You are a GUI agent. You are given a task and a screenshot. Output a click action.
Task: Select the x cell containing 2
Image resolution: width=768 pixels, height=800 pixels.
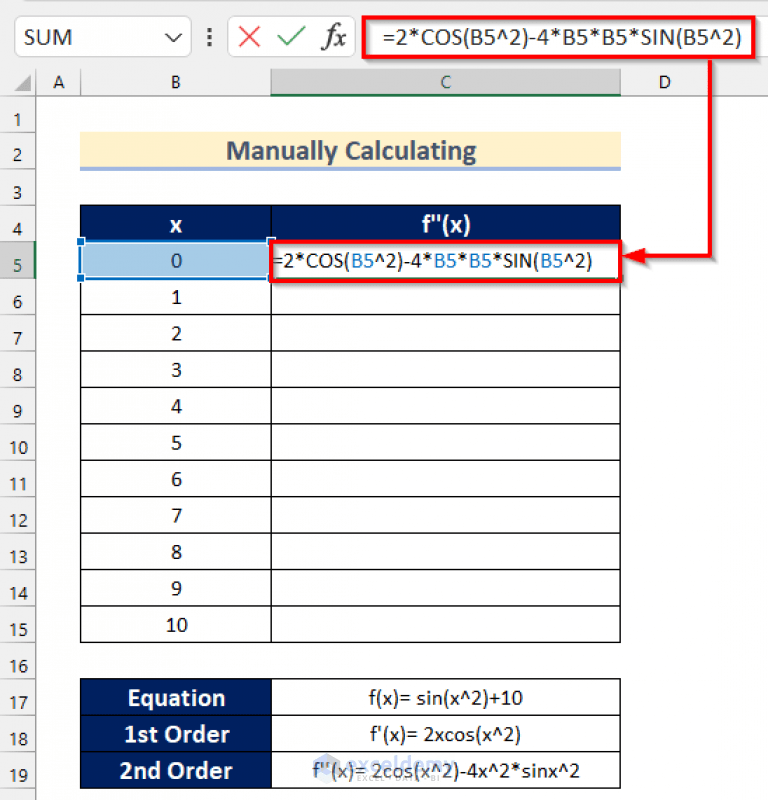(x=176, y=333)
